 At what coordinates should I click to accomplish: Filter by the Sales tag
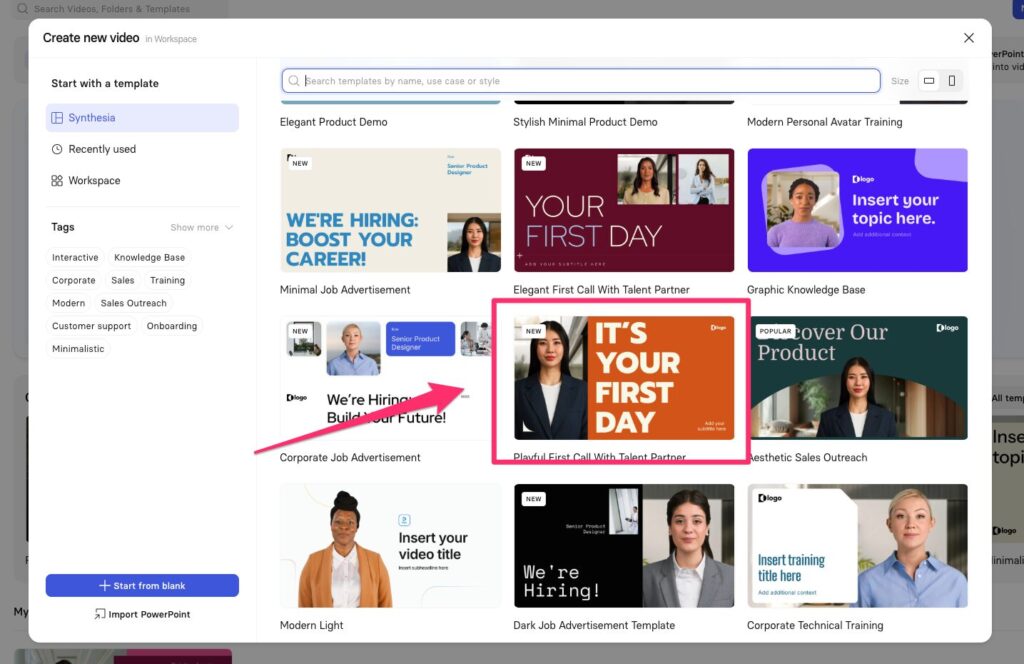(x=123, y=280)
